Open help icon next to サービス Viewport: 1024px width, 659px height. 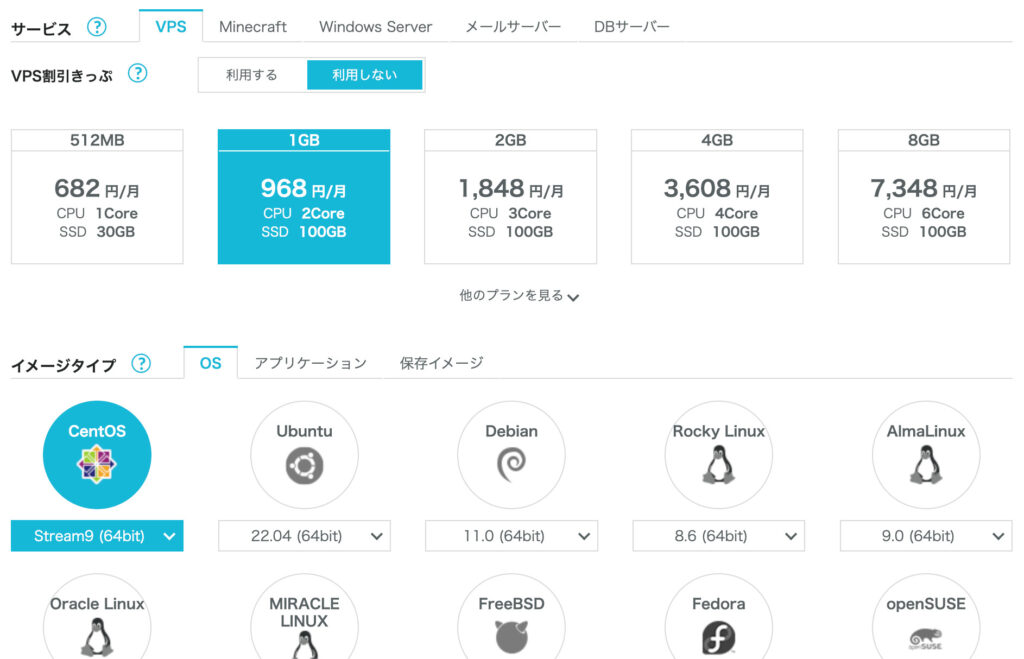click(x=97, y=27)
